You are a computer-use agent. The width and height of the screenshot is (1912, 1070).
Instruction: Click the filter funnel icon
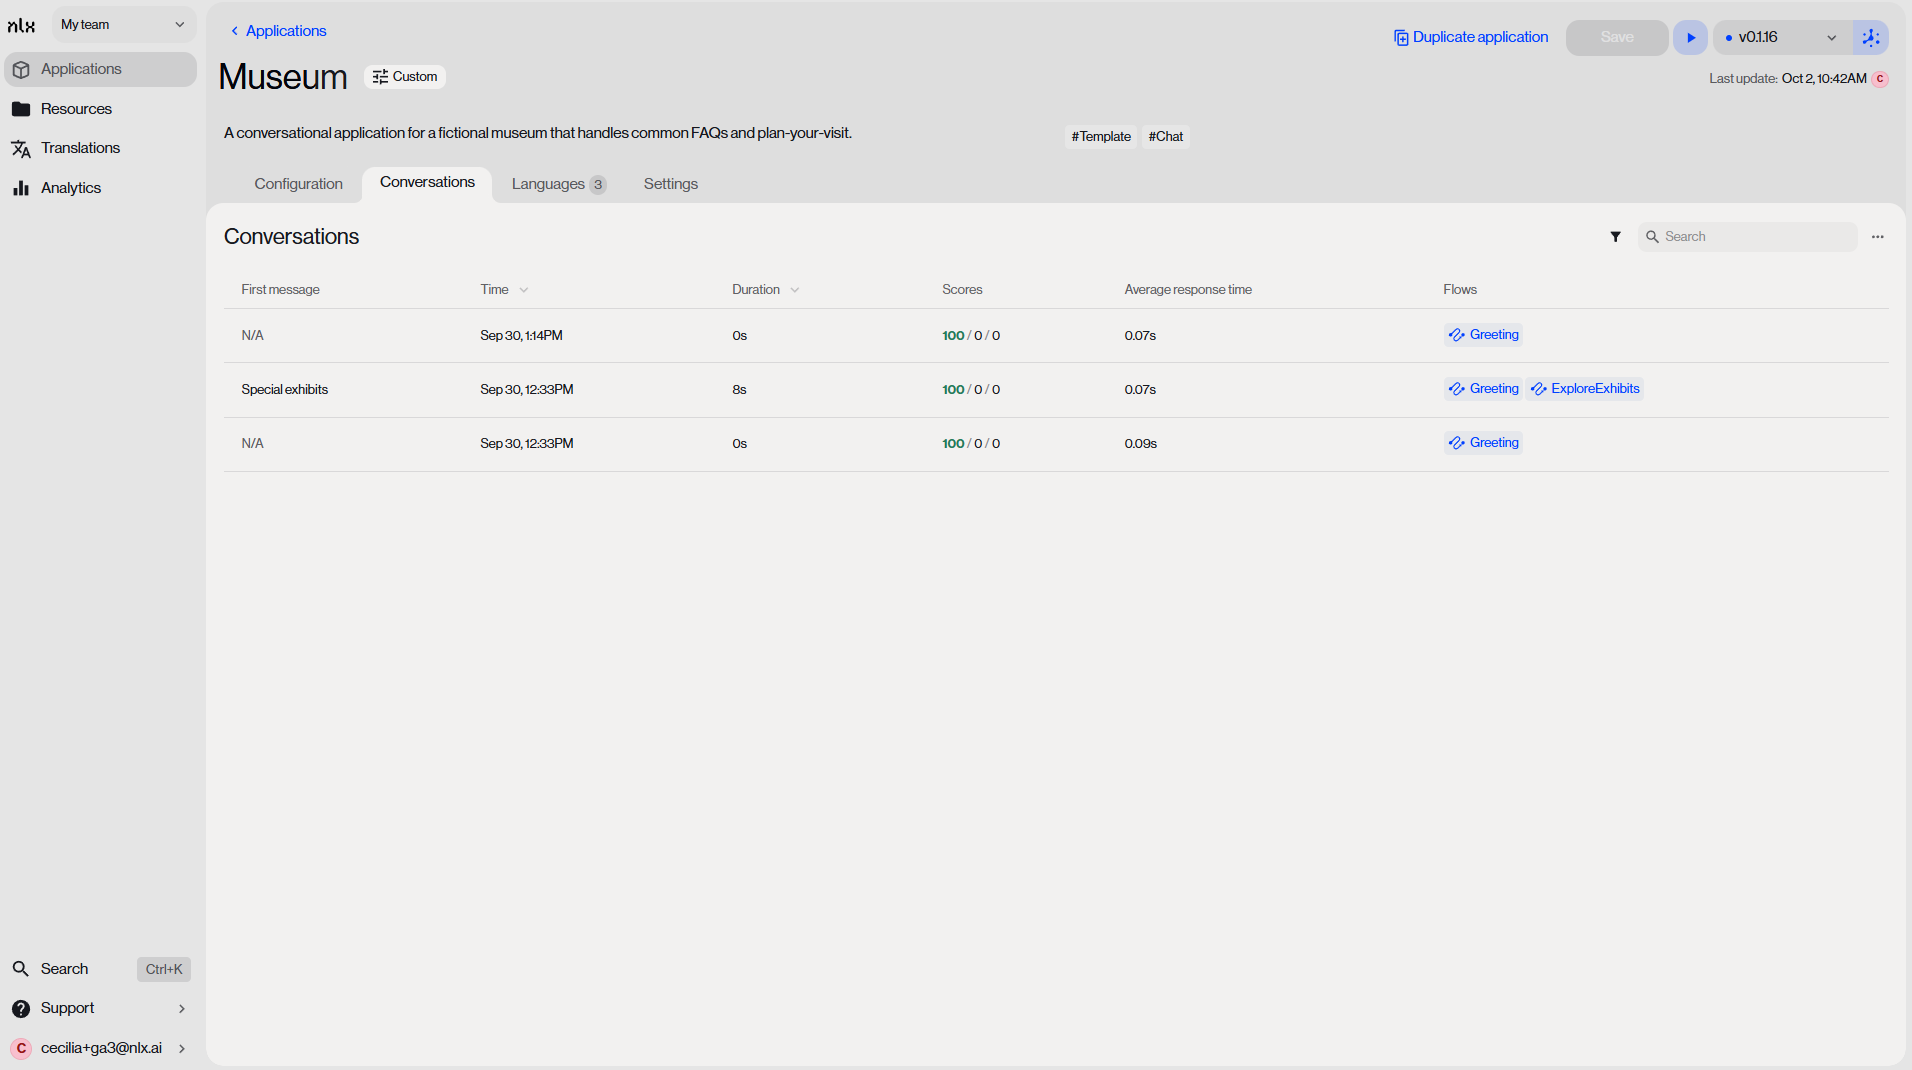[1615, 237]
